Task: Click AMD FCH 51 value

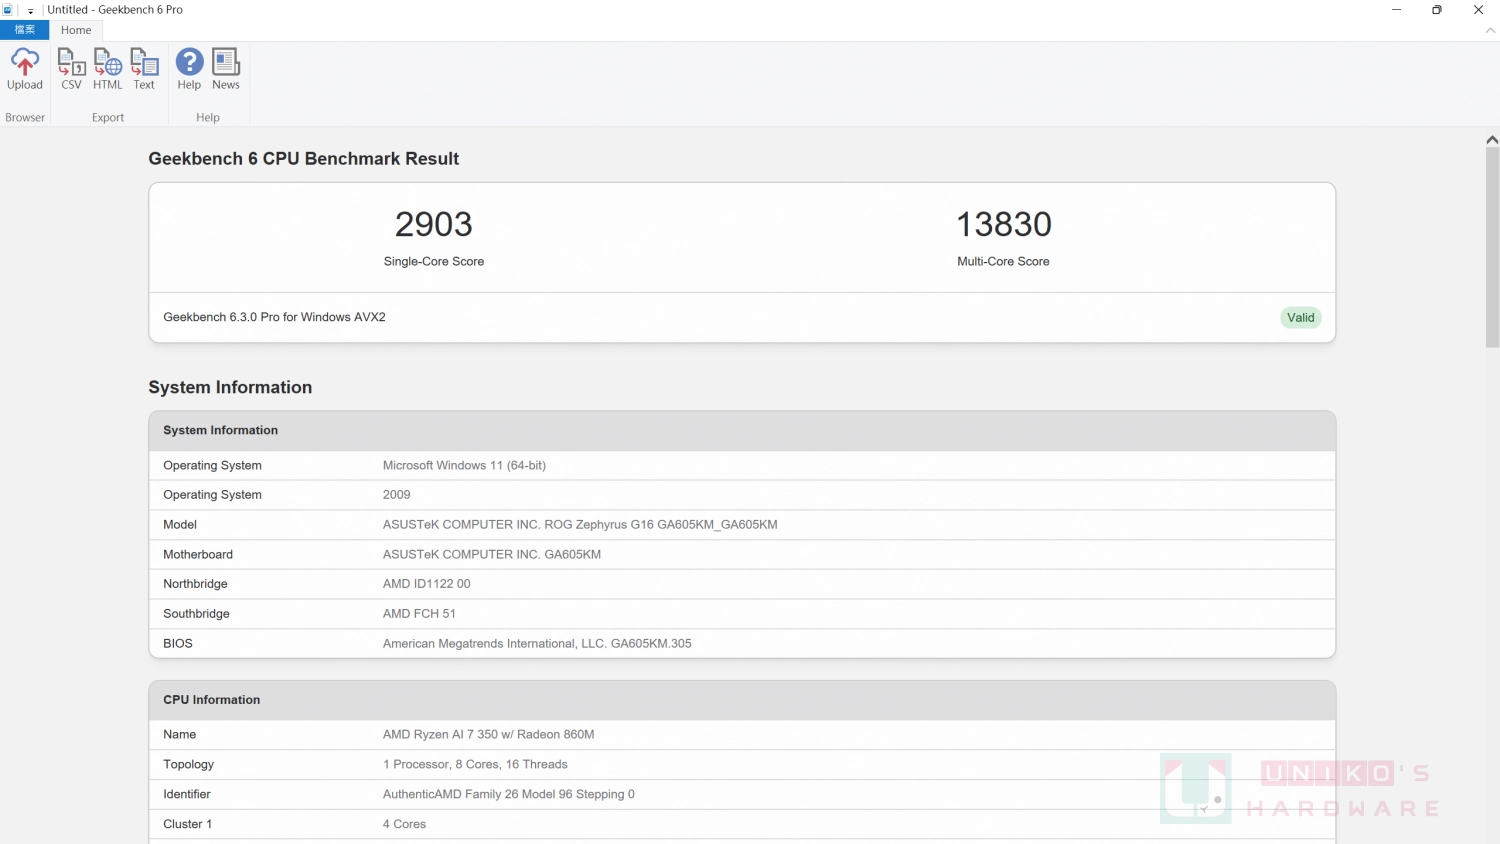Action: (419, 614)
